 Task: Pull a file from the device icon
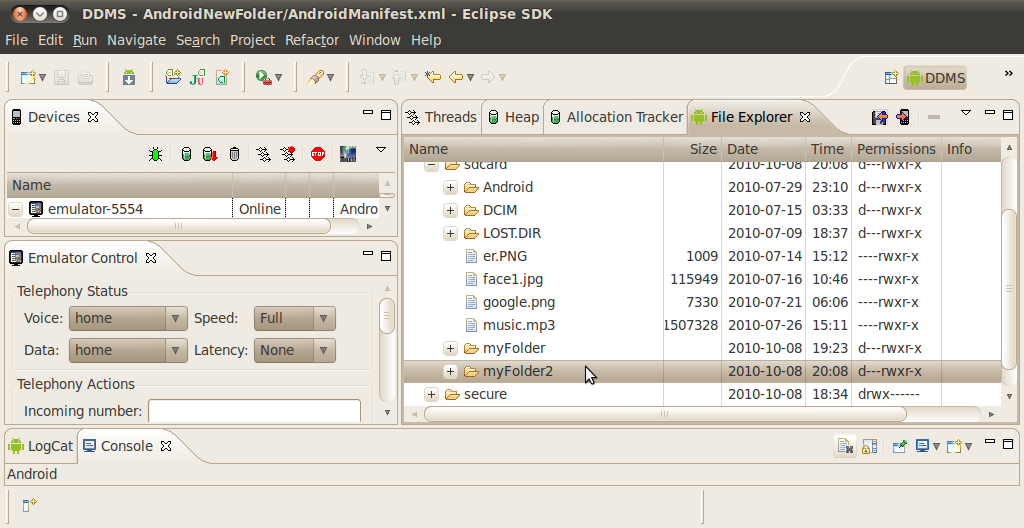coord(880,117)
